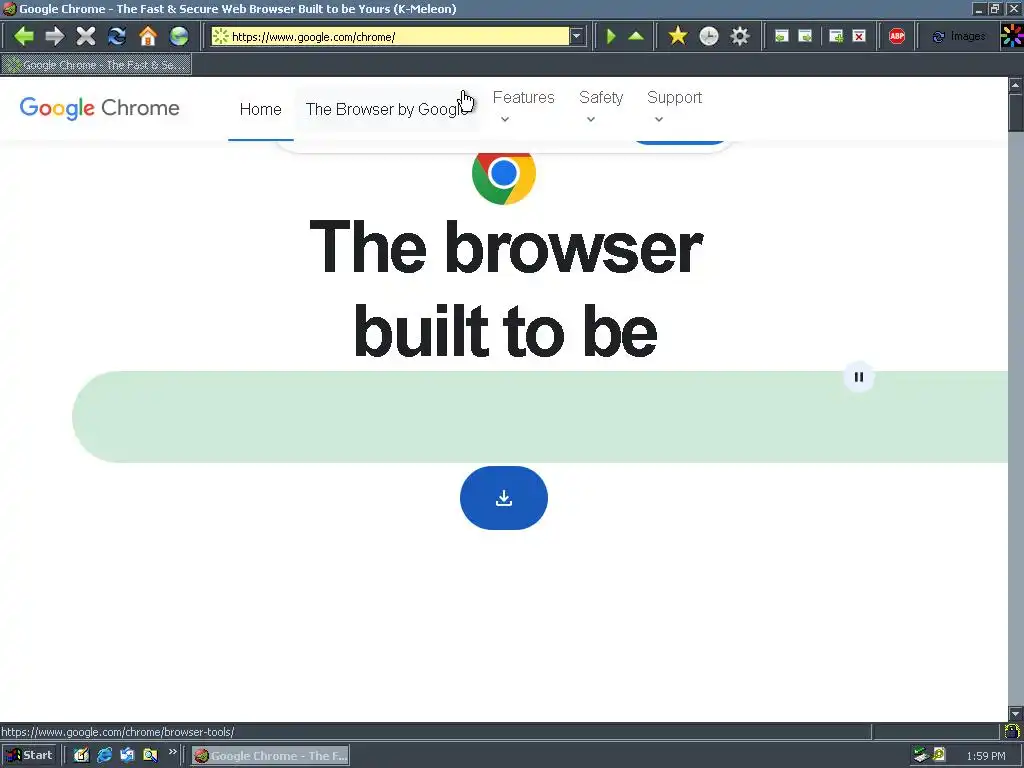Toggle the red ABP Adblock icon

click(897, 36)
